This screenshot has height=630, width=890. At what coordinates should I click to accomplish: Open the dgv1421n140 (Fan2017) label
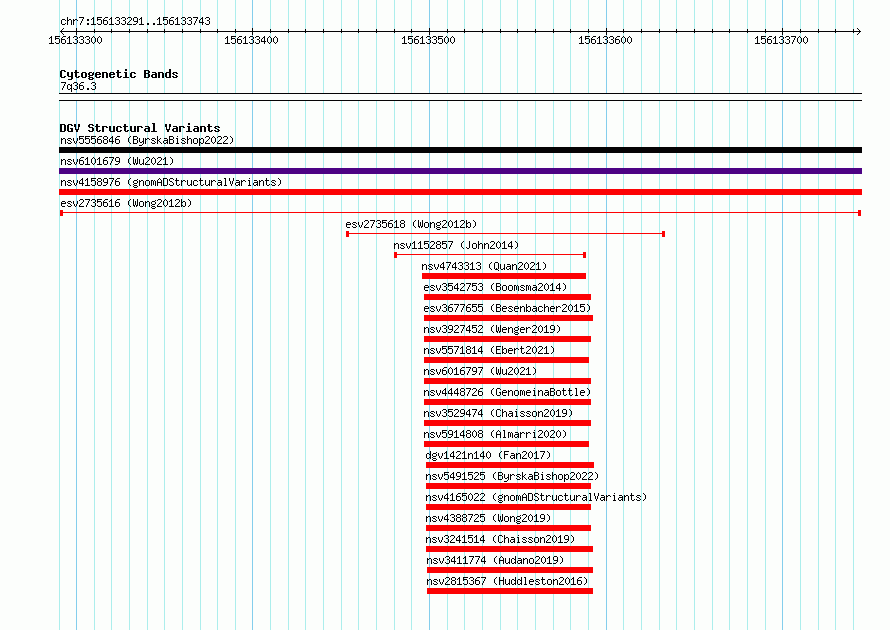[x=488, y=455]
